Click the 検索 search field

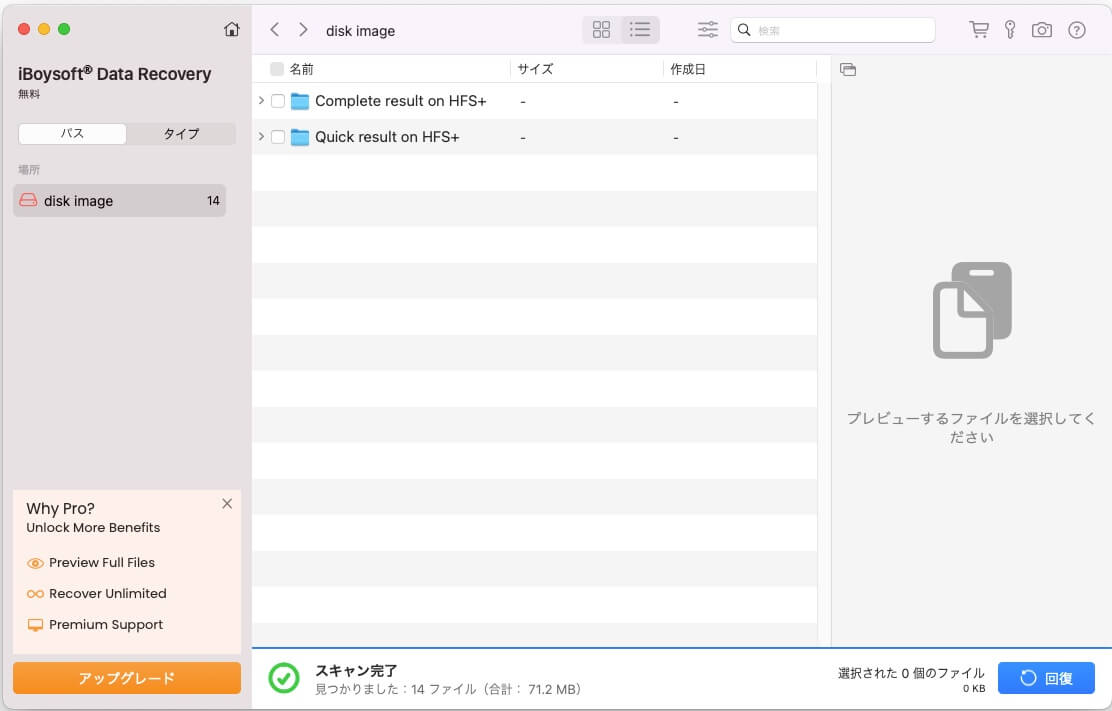840,30
